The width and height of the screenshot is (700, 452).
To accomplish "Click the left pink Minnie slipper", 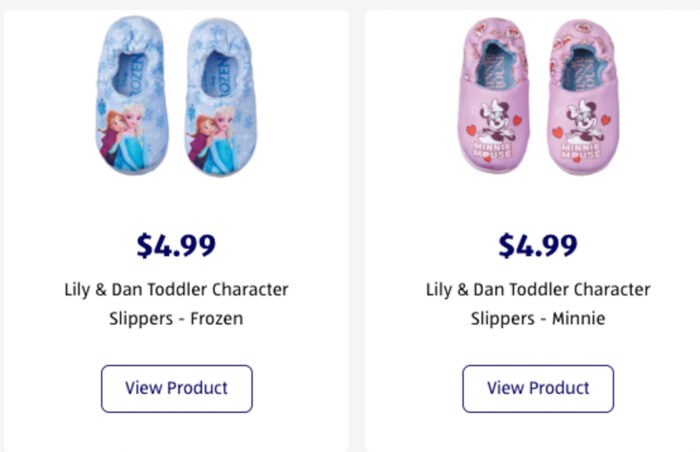I will click(x=496, y=95).
